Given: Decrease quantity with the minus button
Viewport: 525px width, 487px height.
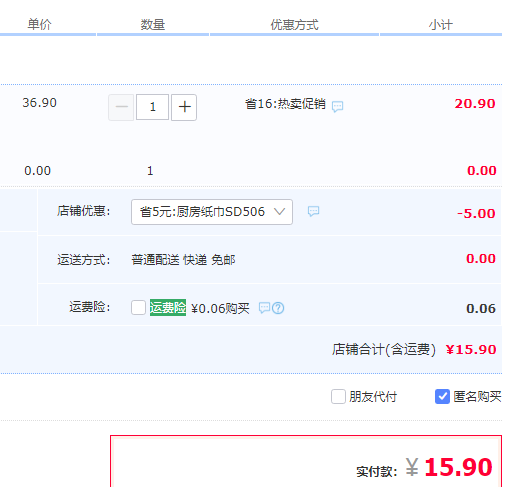Looking at the screenshot, I should point(121,107).
